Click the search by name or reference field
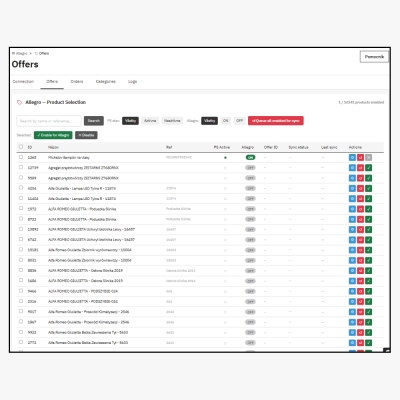This screenshot has height=400, width=400. point(49,121)
